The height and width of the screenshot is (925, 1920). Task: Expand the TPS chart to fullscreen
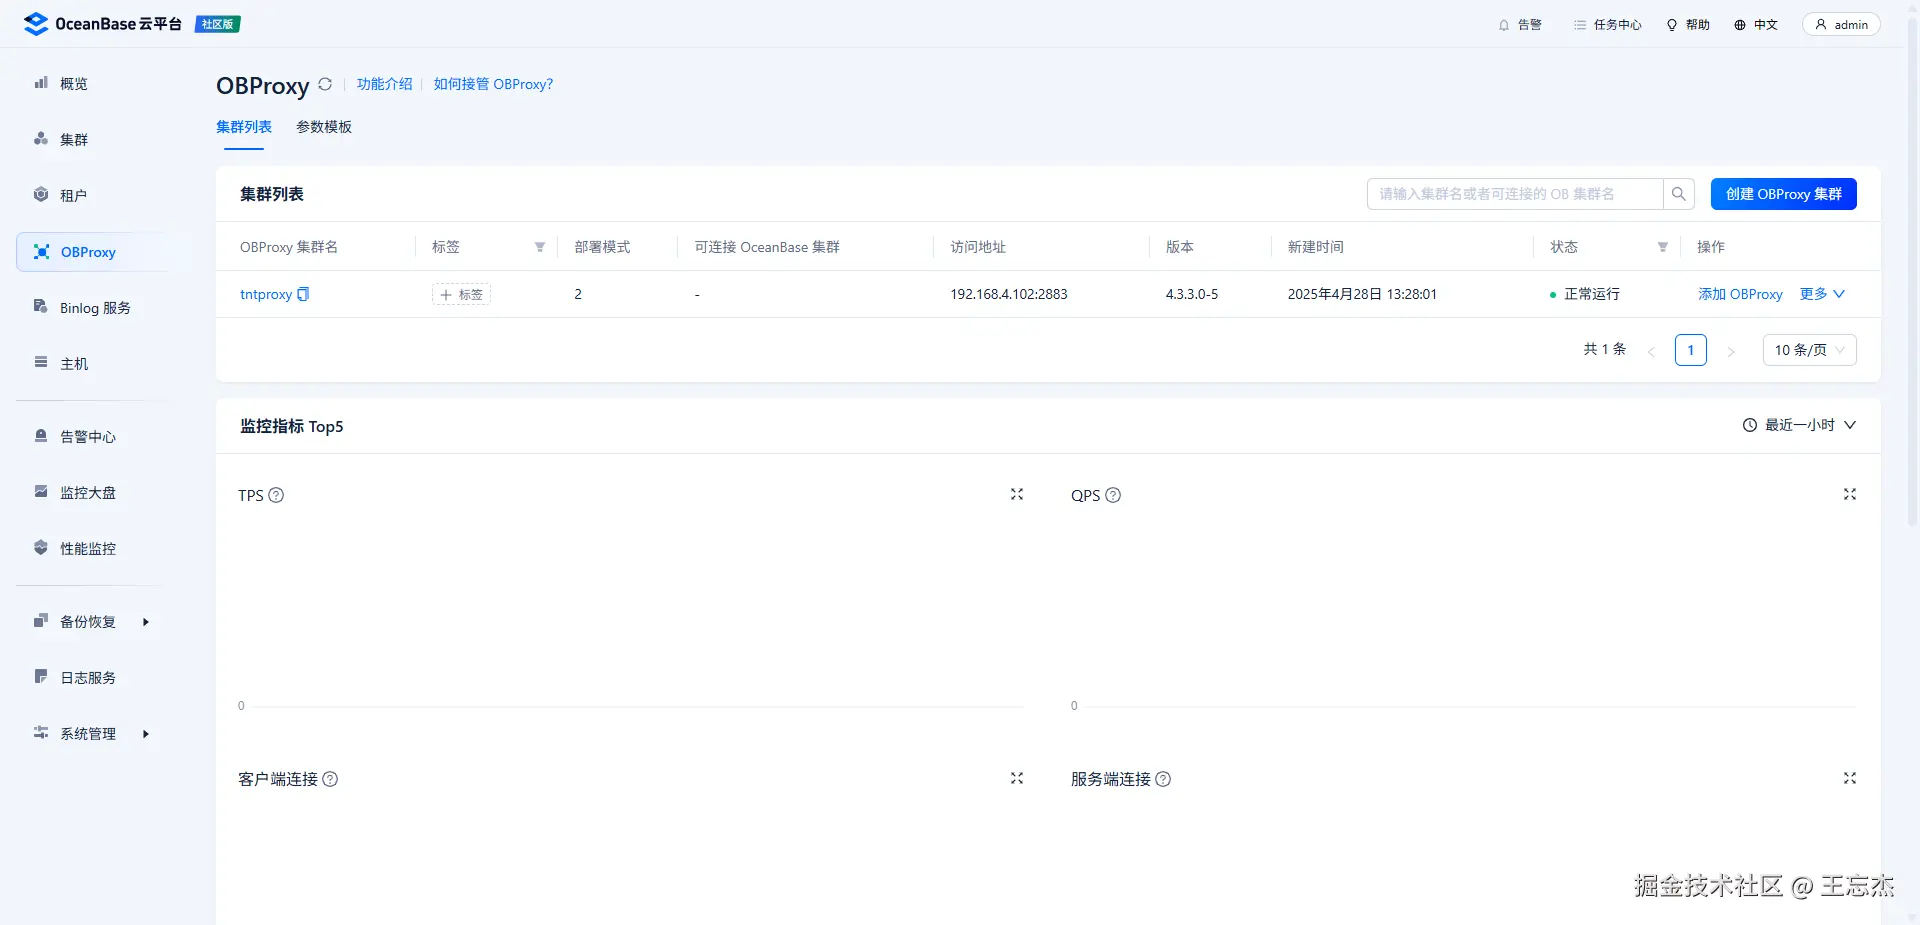pyautogui.click(x=1017, y=494)
